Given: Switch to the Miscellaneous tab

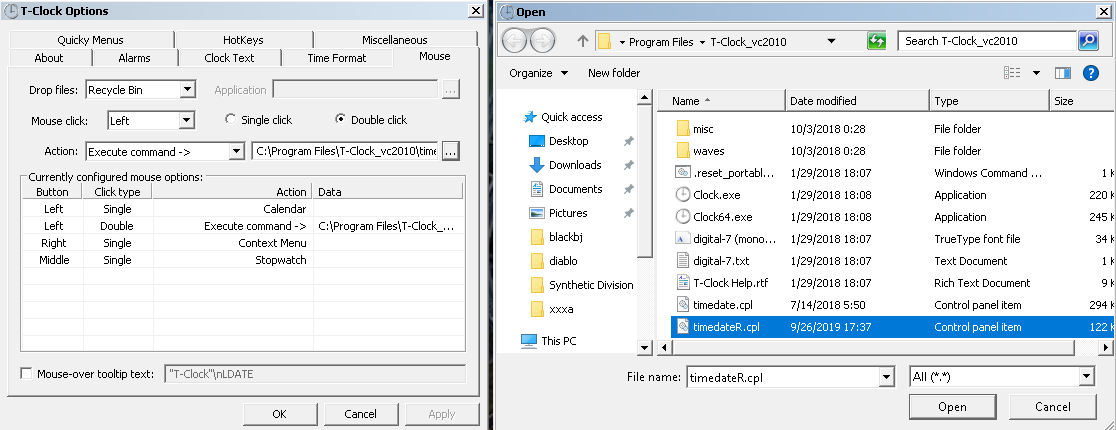Looking at the screenshot, I should point(394,40).
